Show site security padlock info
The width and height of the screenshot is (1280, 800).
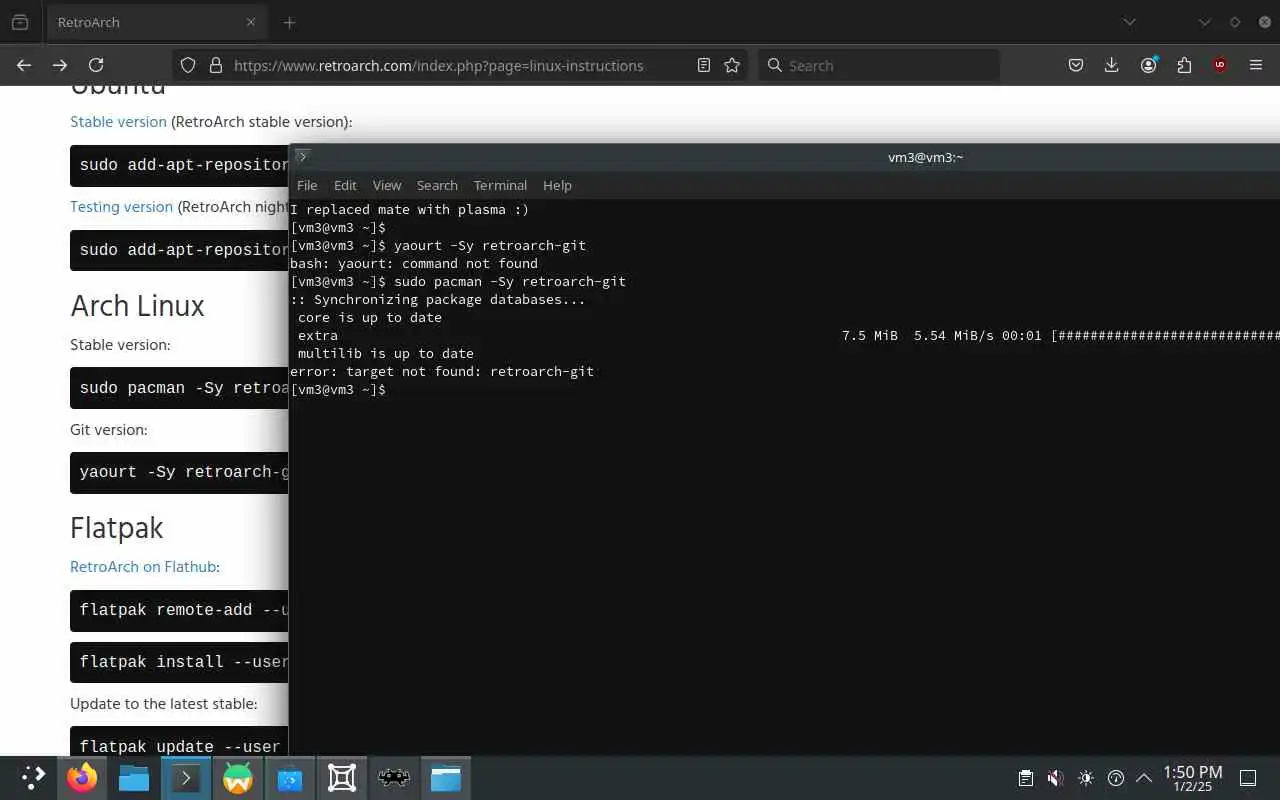[x=215, y=65]
